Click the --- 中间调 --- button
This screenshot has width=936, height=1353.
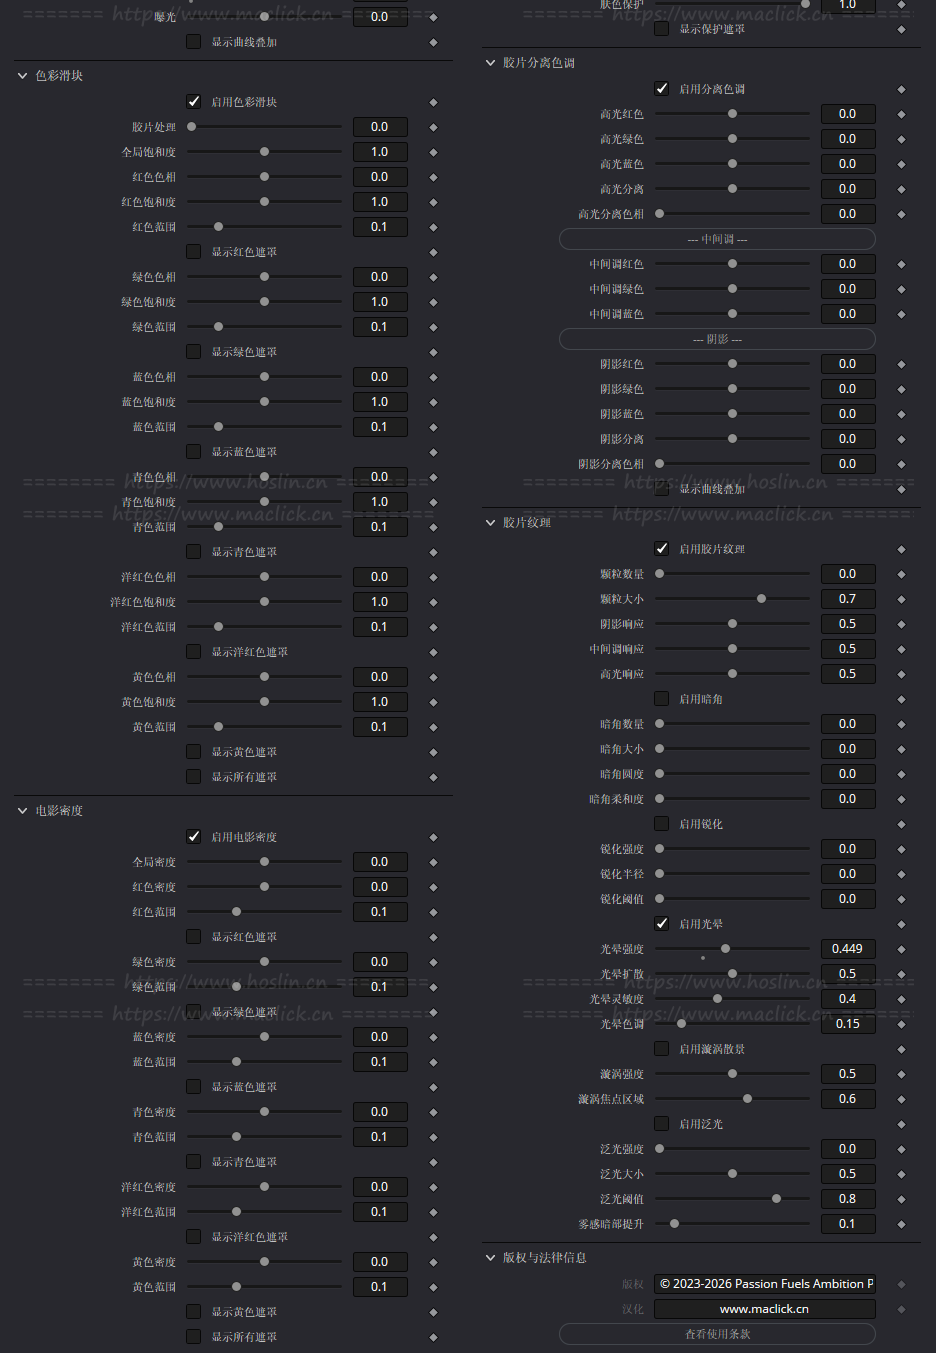pos(717,239)
